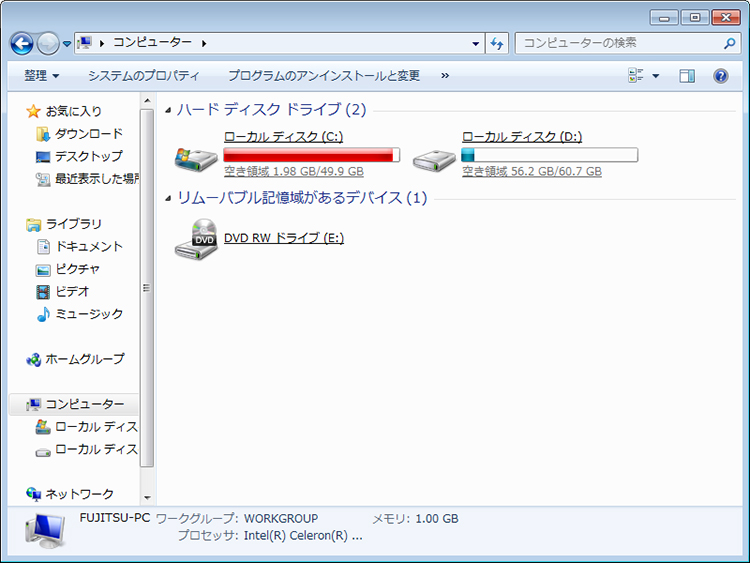This screenshot has width=750, height=563.
Task: Click the ライブラリ folder icon
Action: tap(33, 224)
